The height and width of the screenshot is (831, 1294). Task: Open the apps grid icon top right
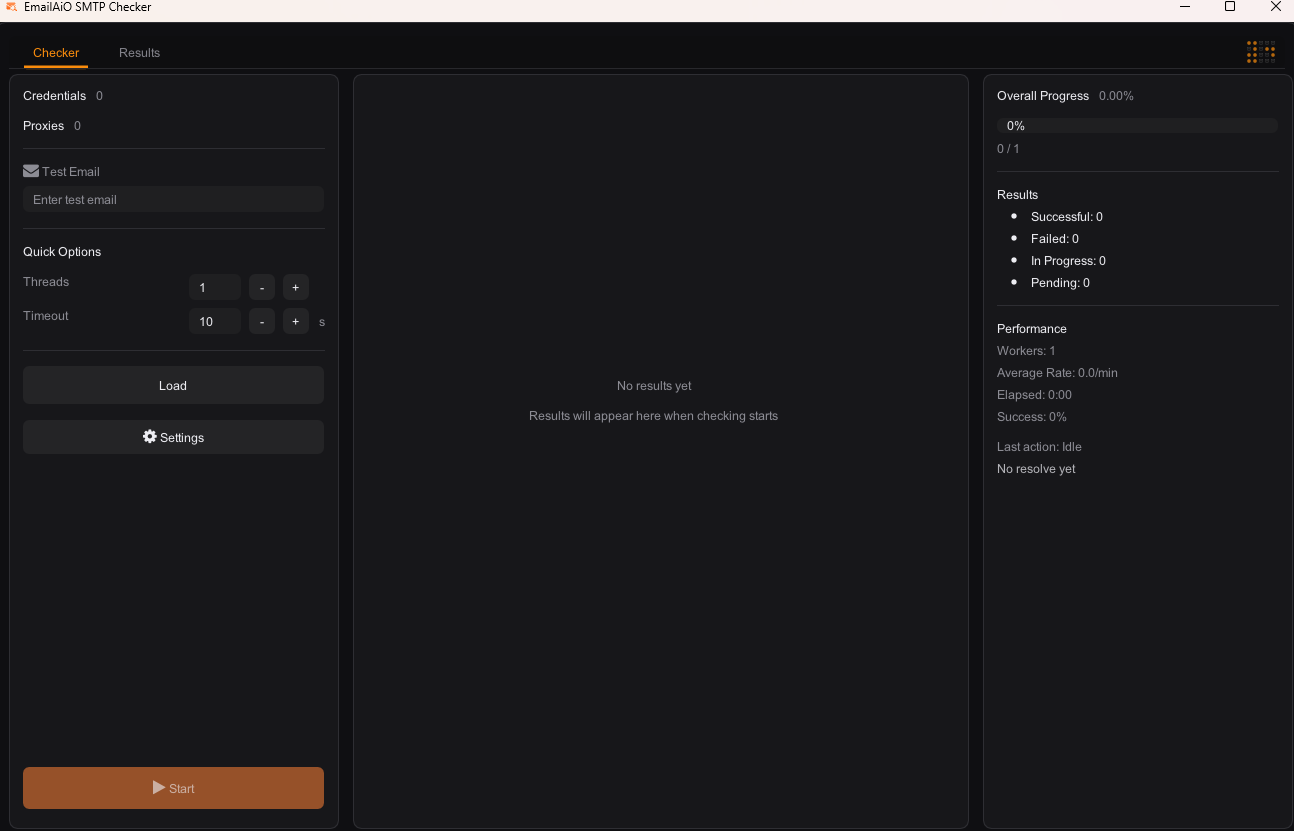[1260, 51]
